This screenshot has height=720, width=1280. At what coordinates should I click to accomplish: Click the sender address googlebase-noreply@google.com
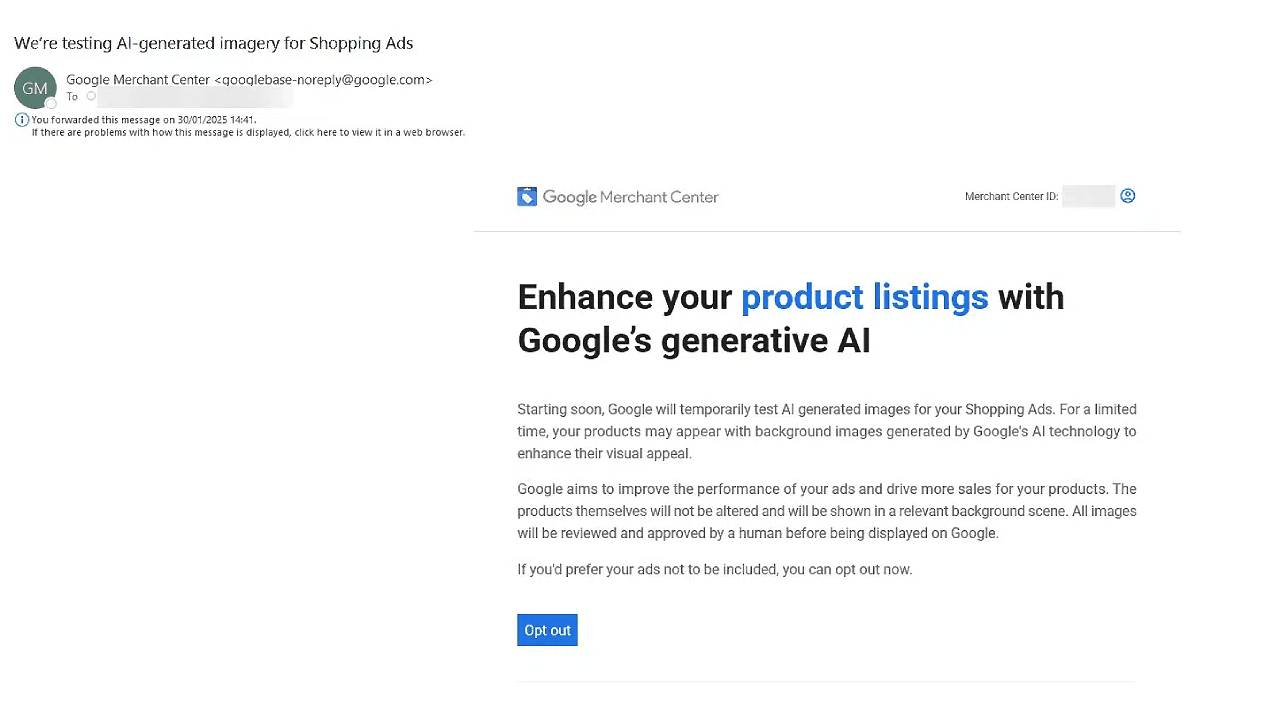tap(324, 80)
